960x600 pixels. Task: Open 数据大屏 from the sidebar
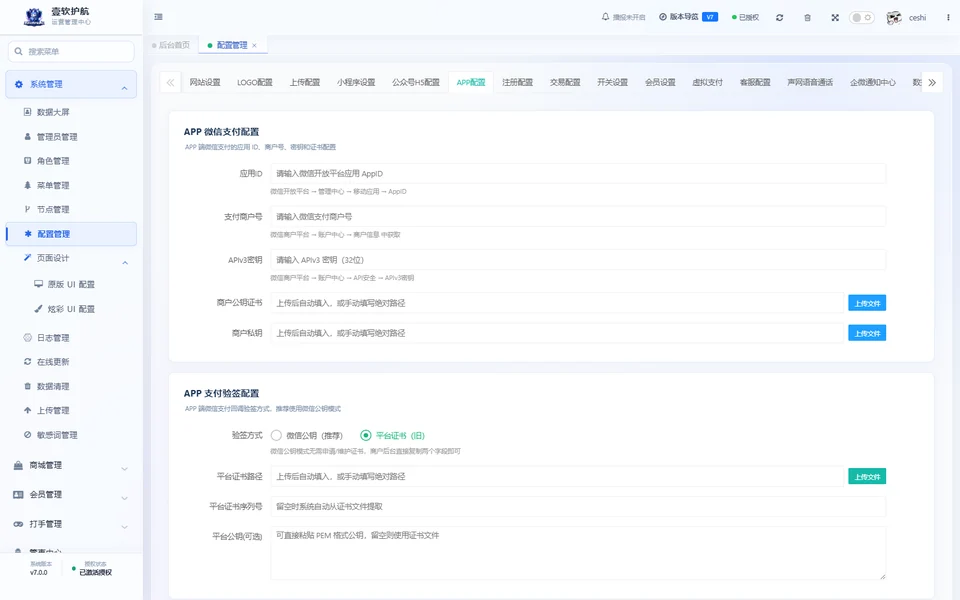53,112
